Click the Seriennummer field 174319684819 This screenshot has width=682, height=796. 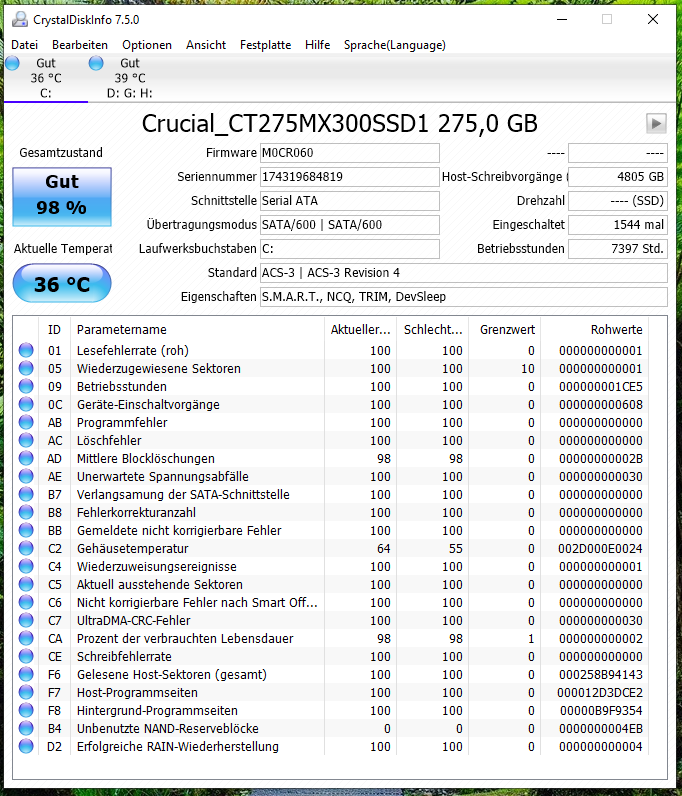(x=350, y=177)
